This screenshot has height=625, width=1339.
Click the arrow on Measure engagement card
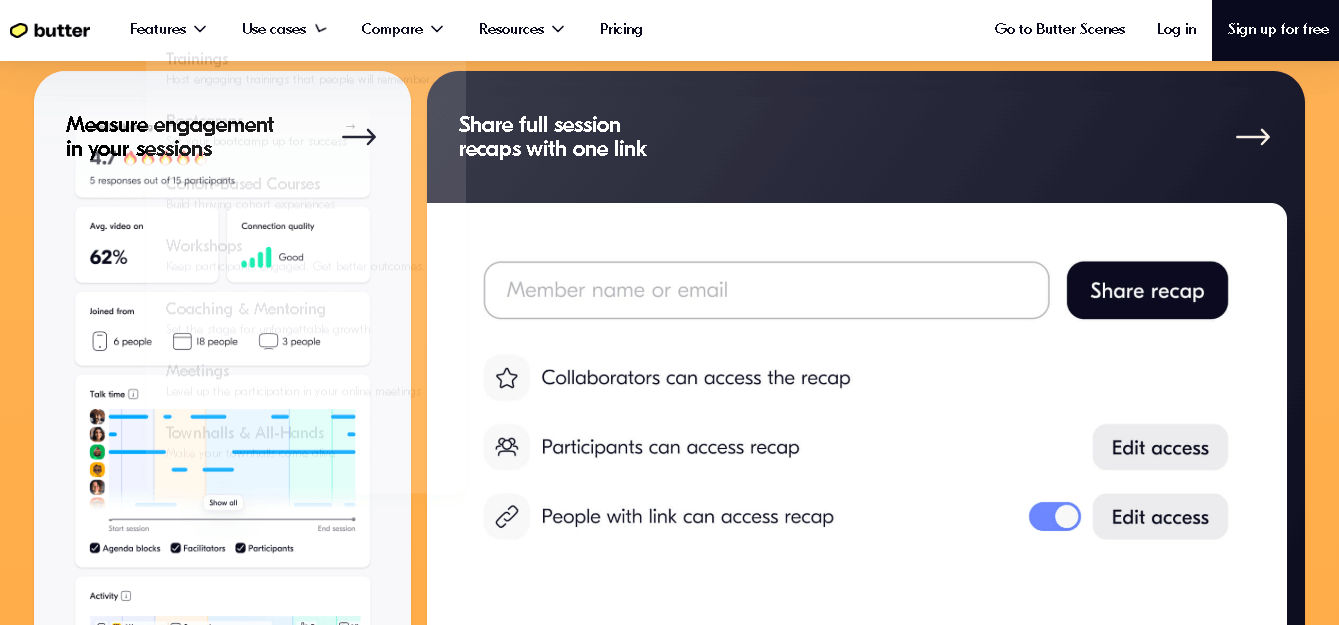(359, 136)
